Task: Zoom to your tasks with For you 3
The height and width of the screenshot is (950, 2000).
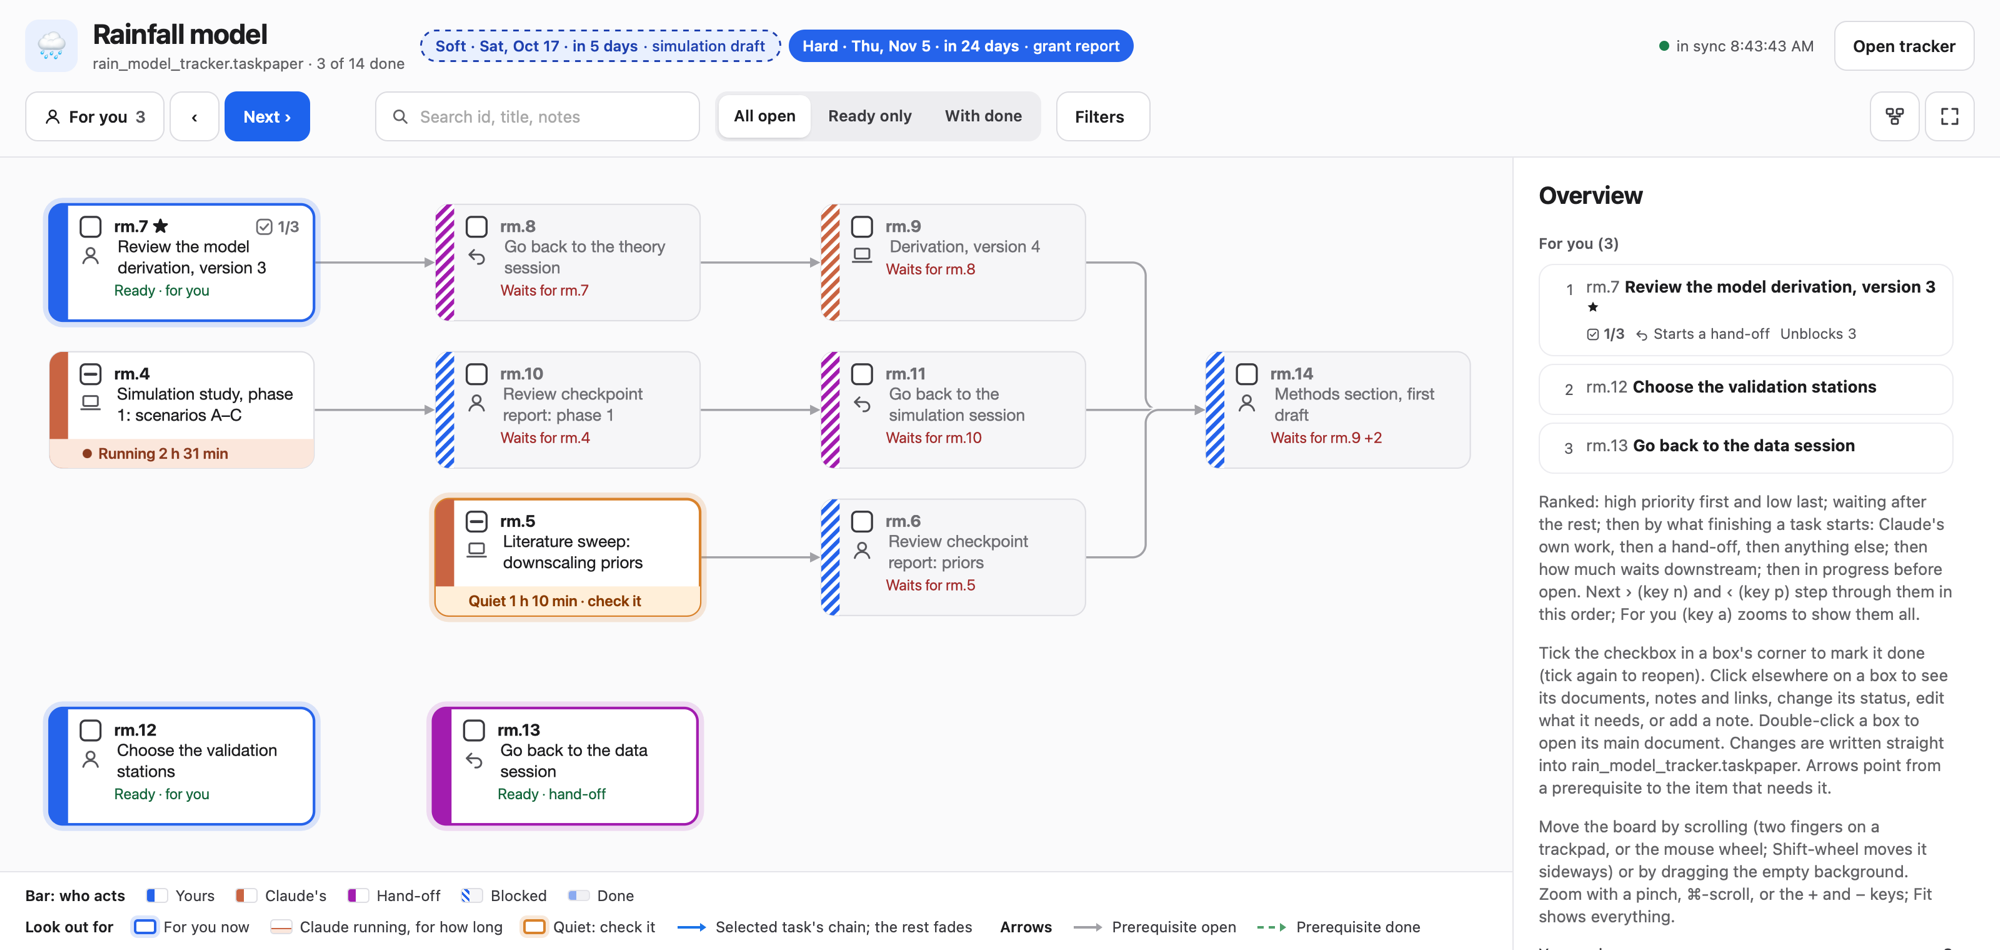Action: [95, 117]
